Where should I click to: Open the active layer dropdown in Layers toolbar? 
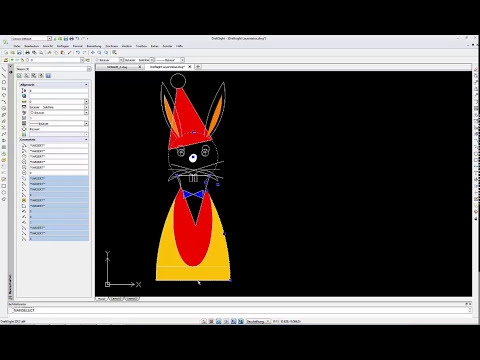tap(82, 60)
